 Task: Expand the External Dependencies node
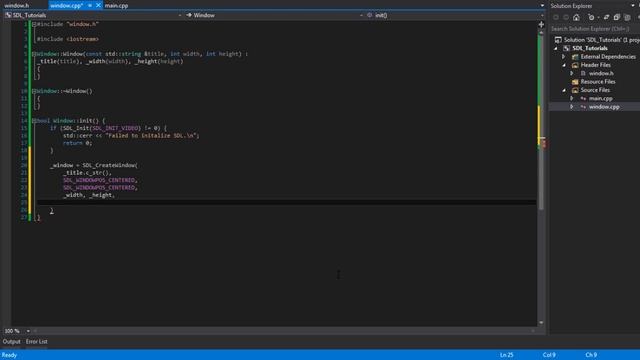coord(564,57)
